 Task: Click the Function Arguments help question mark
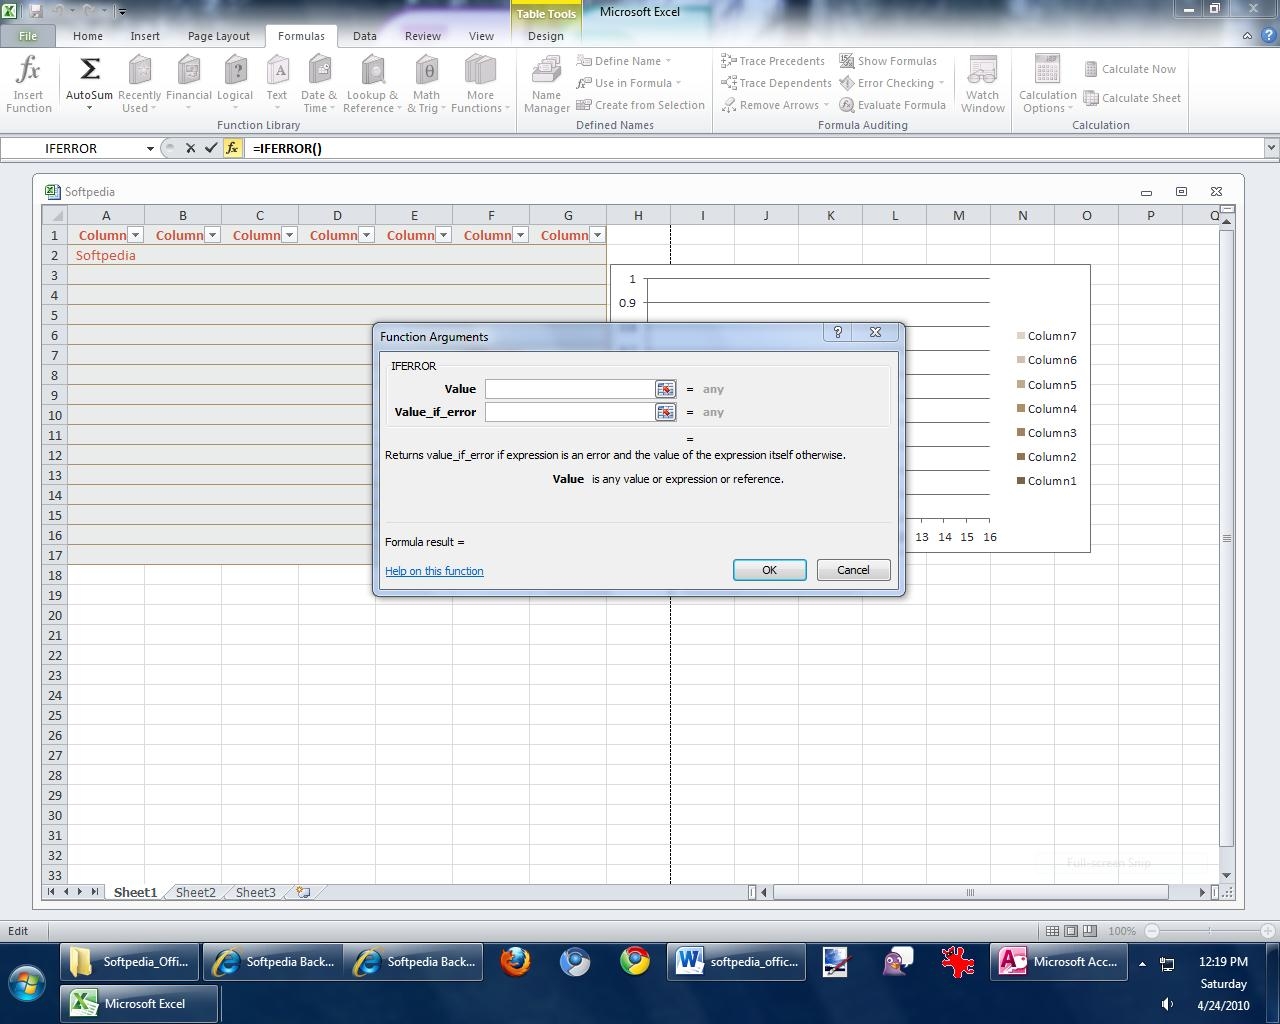click(838, 333)
